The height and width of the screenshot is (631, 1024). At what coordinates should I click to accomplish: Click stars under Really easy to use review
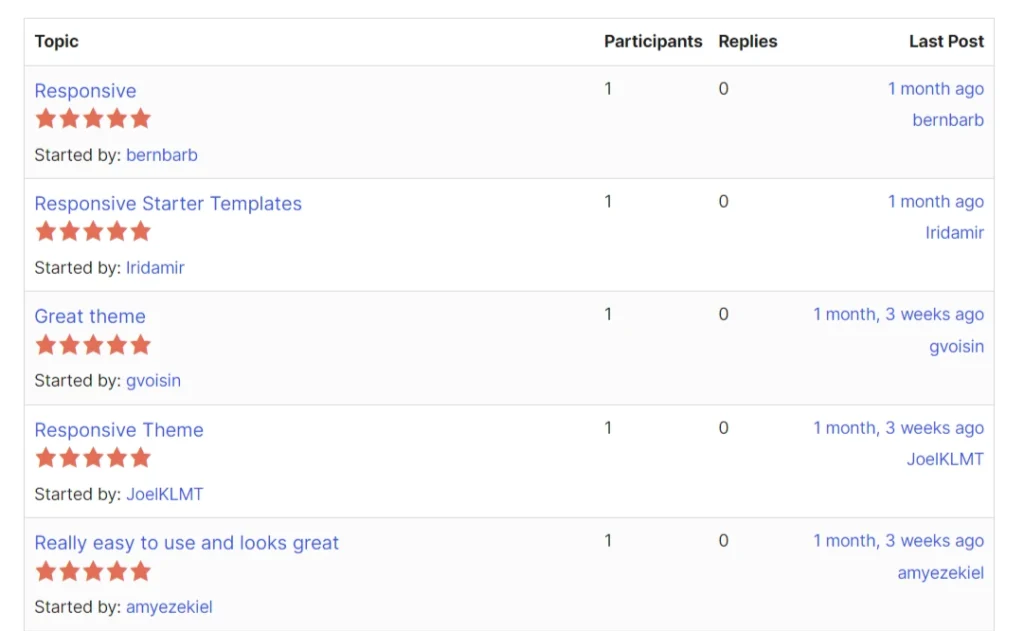click(92, 572)
